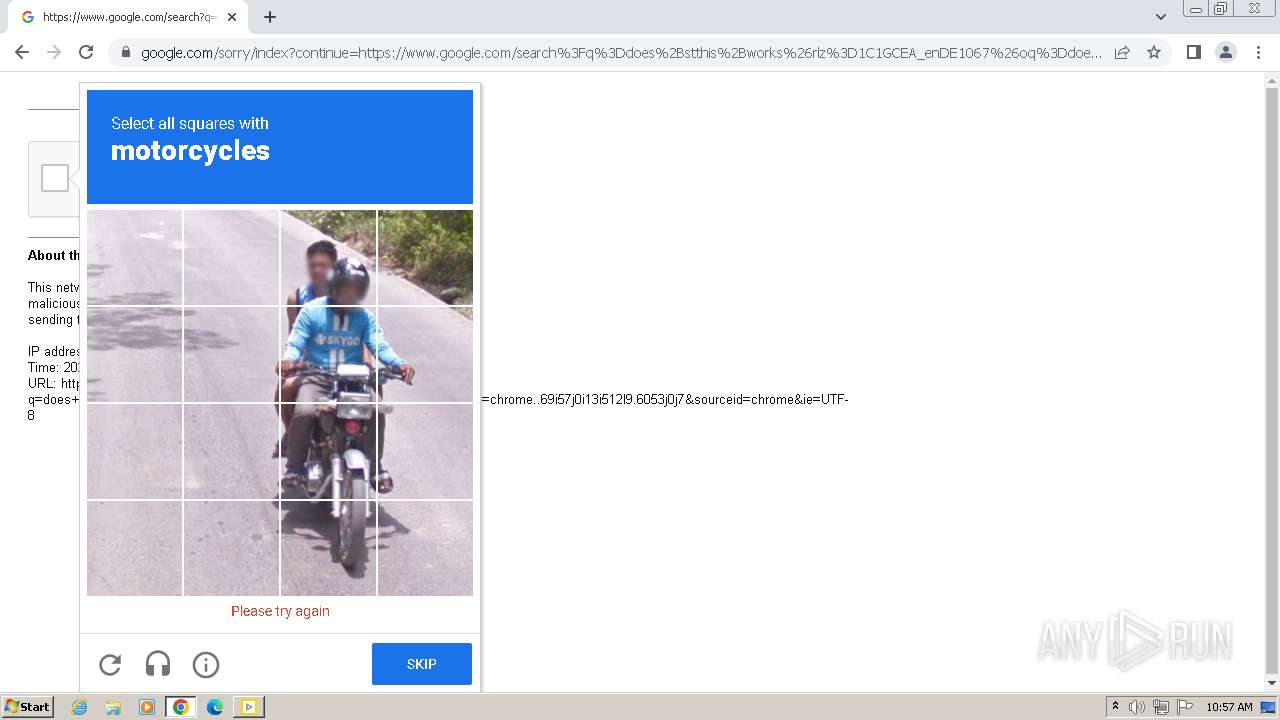Tick the I'm not a robot checkbox
The width and height of the screenshot is (1280, 720).
[55, 178]
